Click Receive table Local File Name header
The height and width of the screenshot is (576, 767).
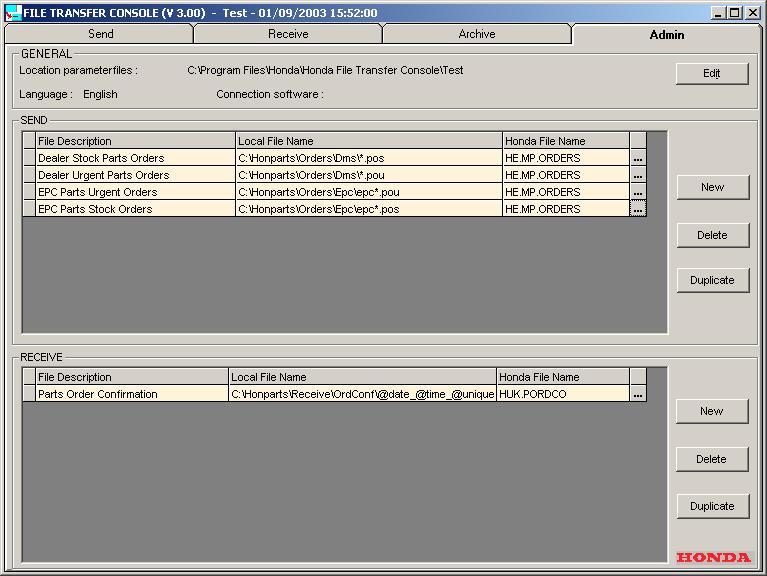click(362, 377)
